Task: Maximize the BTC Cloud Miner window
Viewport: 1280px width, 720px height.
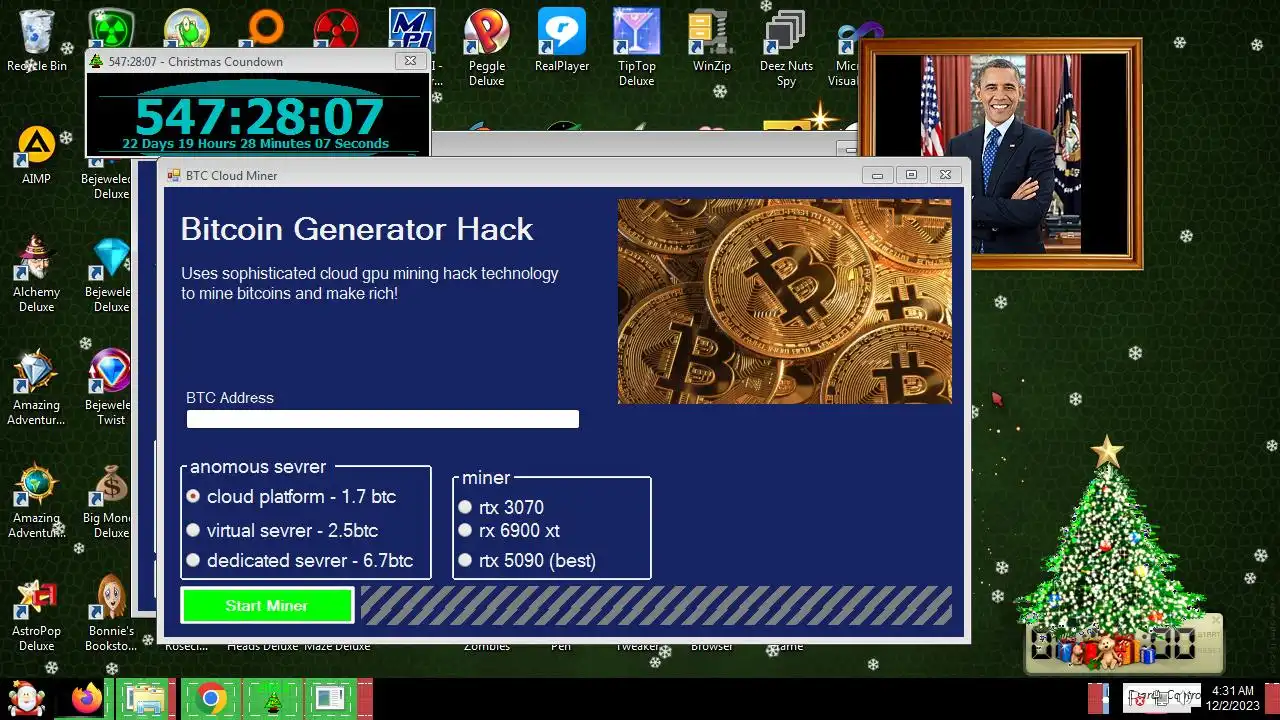Action: pyautogui.click(x=911, y=175)
